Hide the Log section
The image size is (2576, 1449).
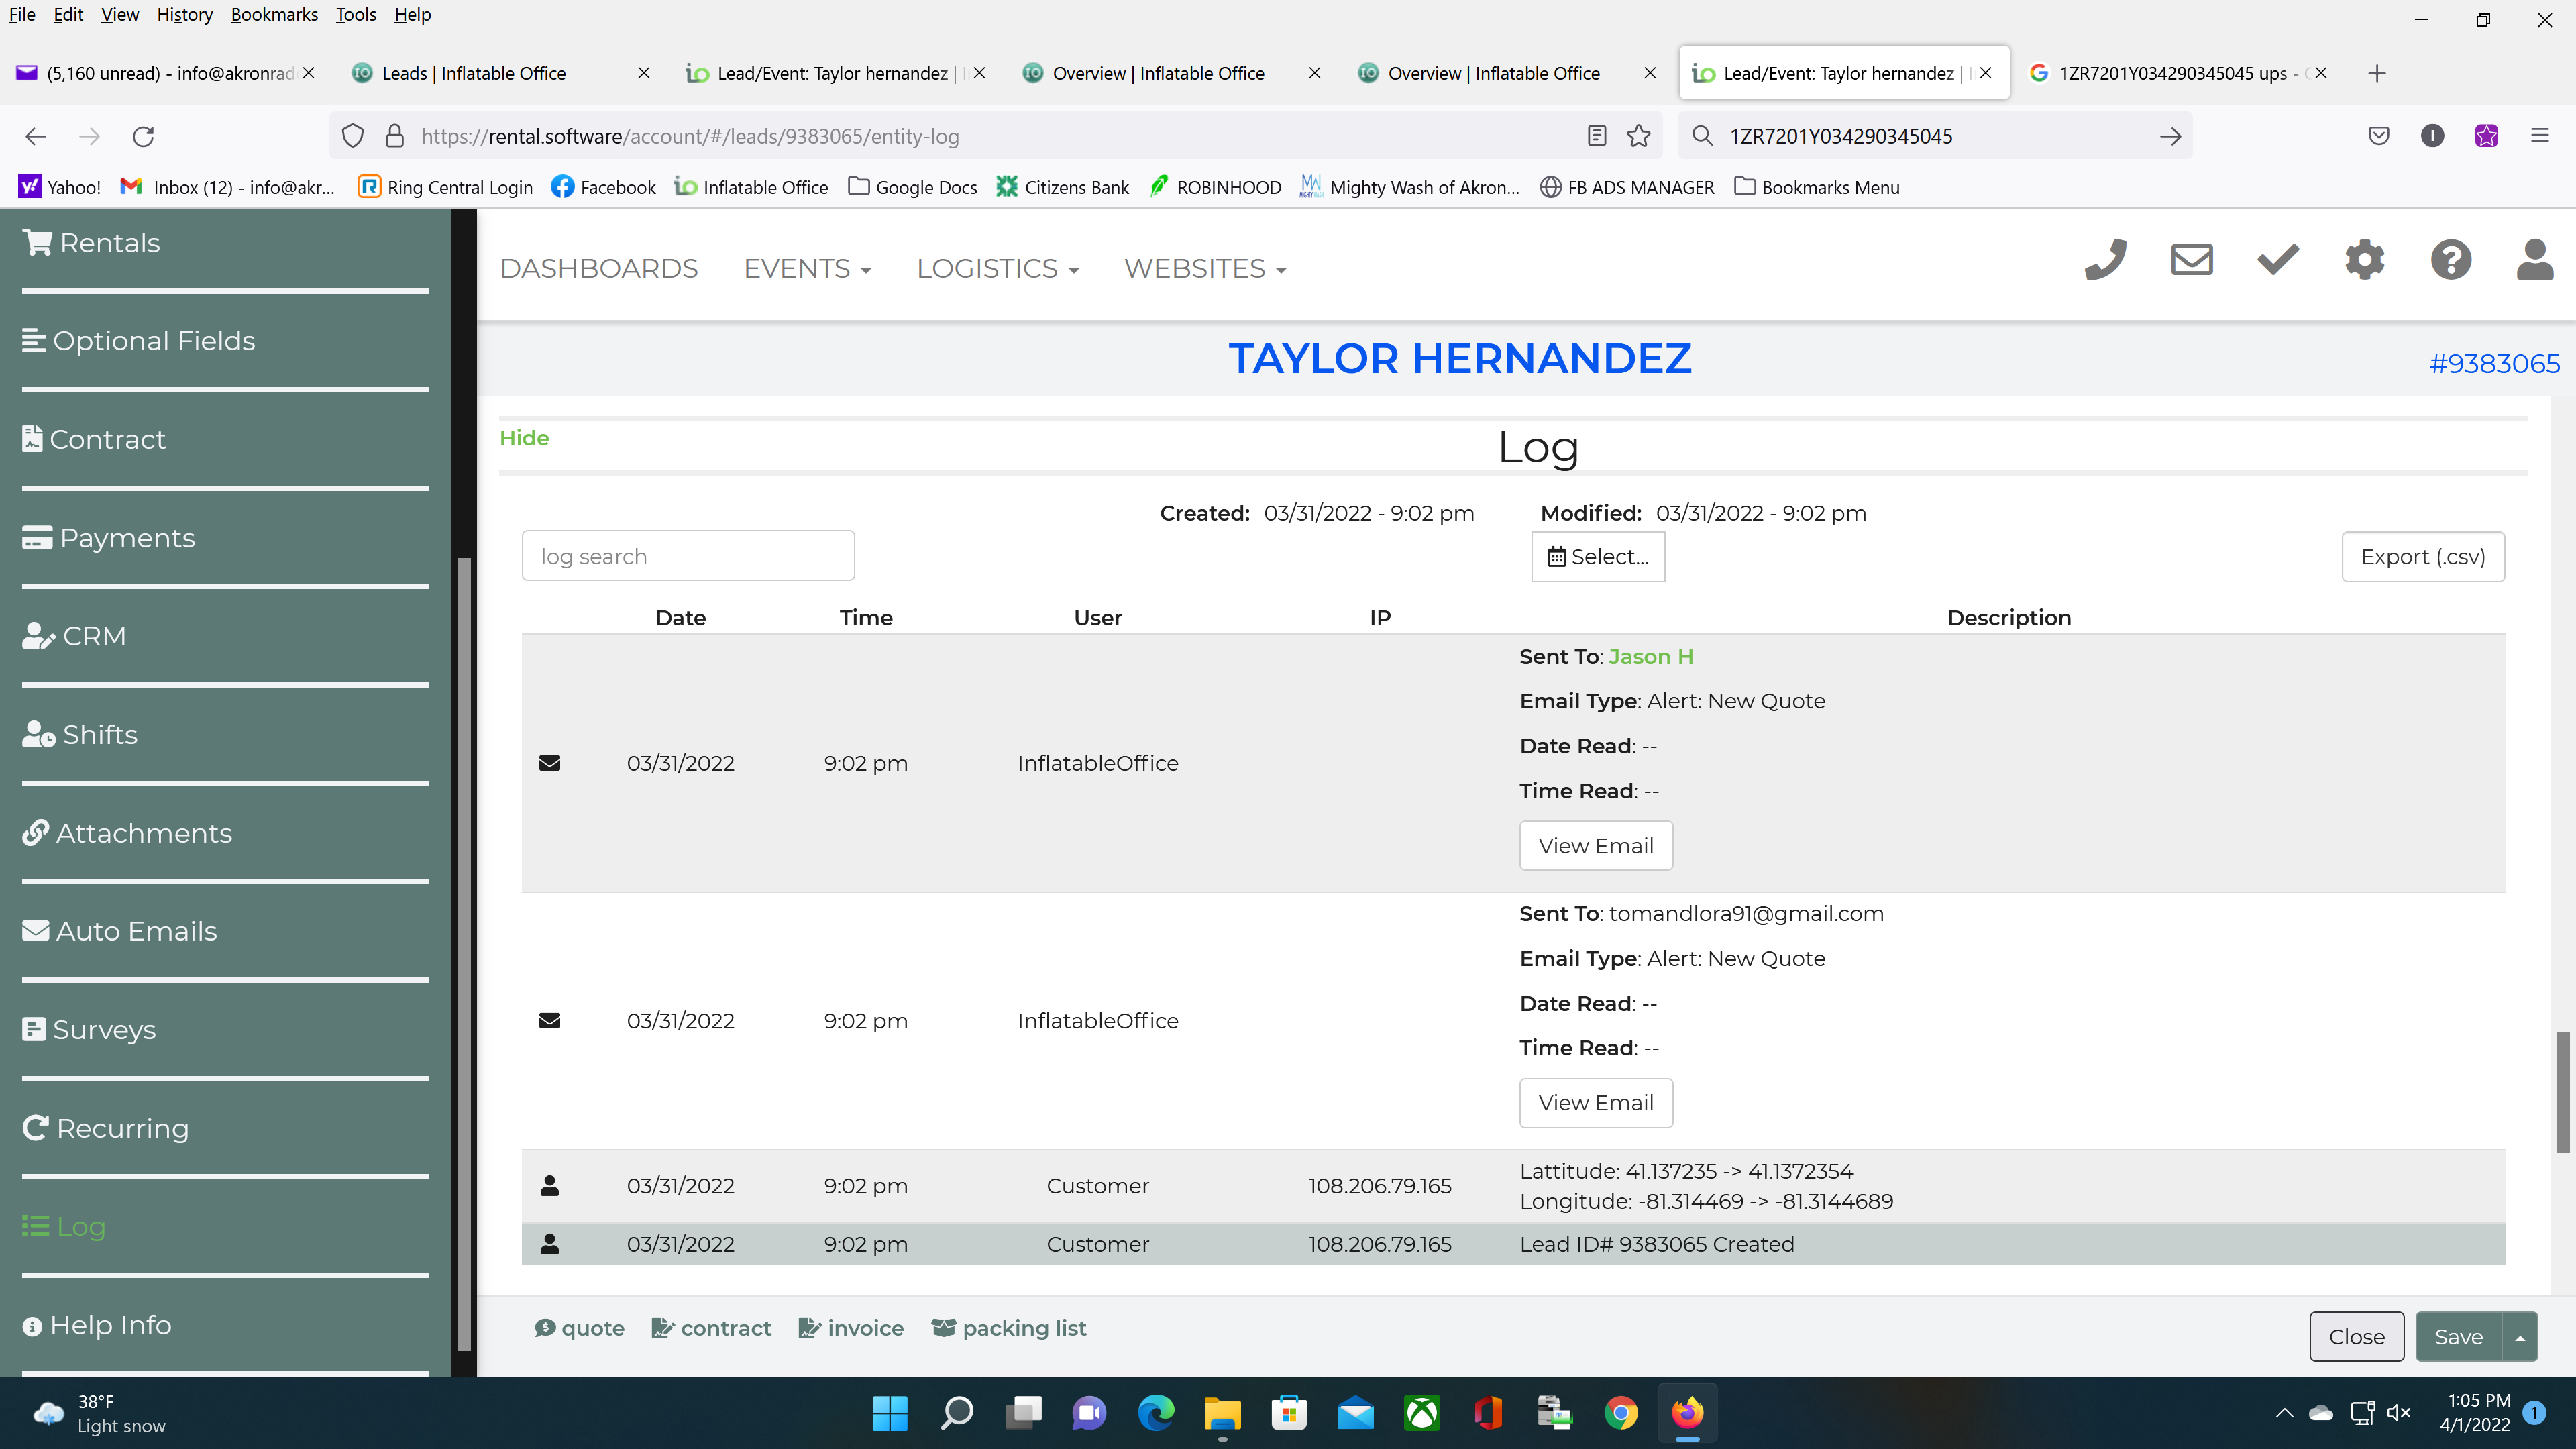click(x=524, y=438)
